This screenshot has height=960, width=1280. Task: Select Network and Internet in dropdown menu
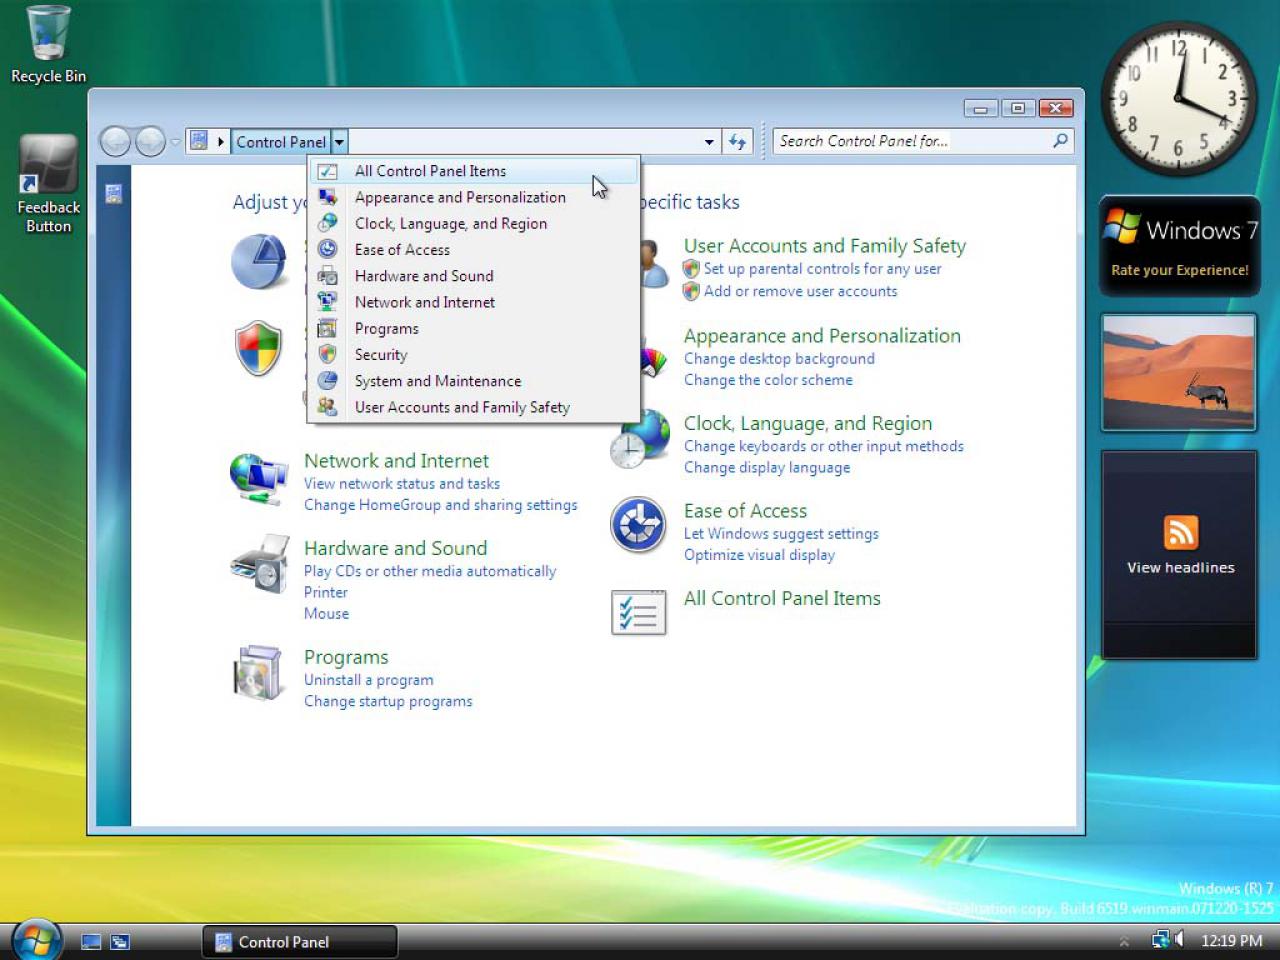473,302
